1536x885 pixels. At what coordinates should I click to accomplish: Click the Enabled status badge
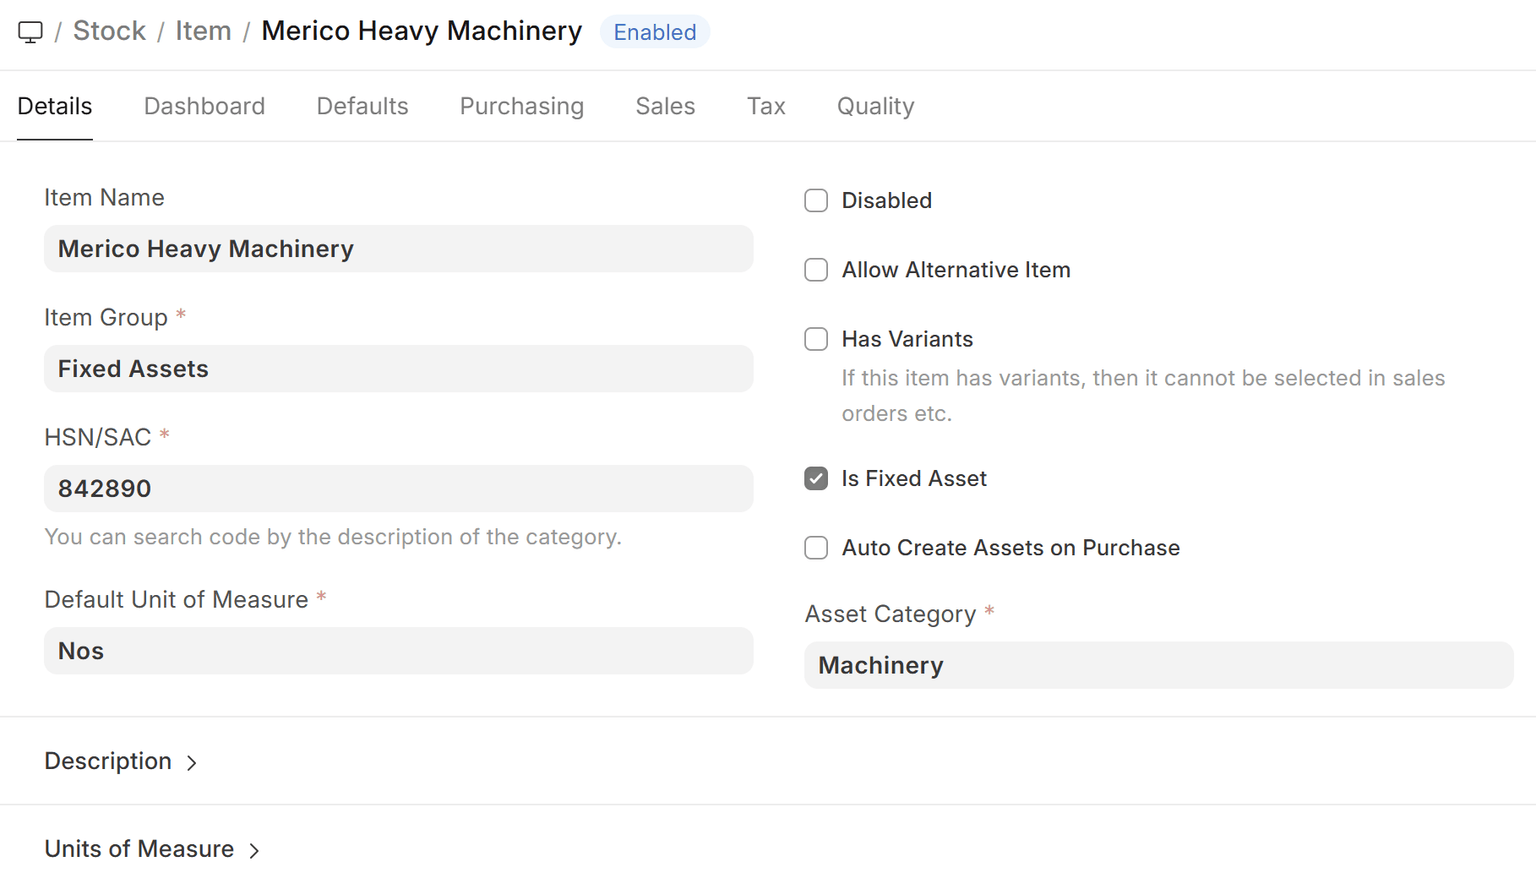pos(654,32)
